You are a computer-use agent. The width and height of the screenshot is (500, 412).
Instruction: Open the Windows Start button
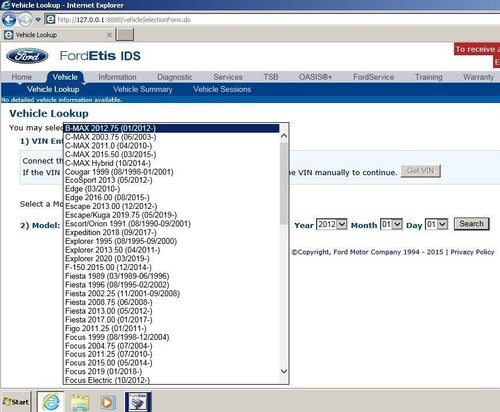16,402
